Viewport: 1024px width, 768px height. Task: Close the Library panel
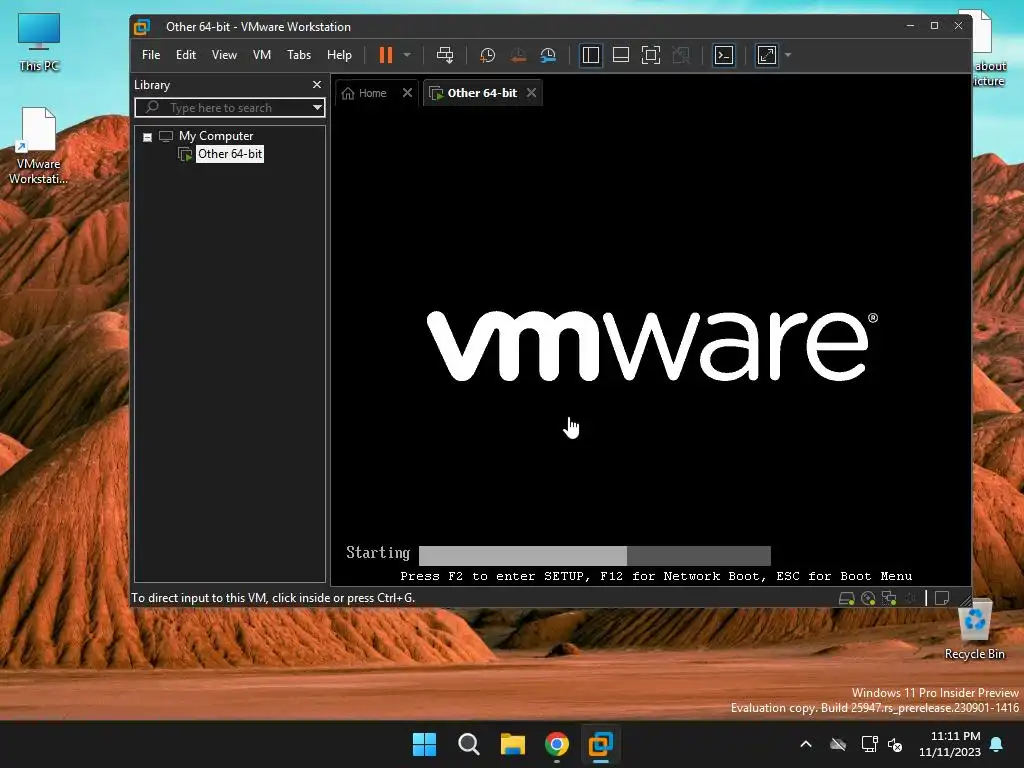coord(317,85)
